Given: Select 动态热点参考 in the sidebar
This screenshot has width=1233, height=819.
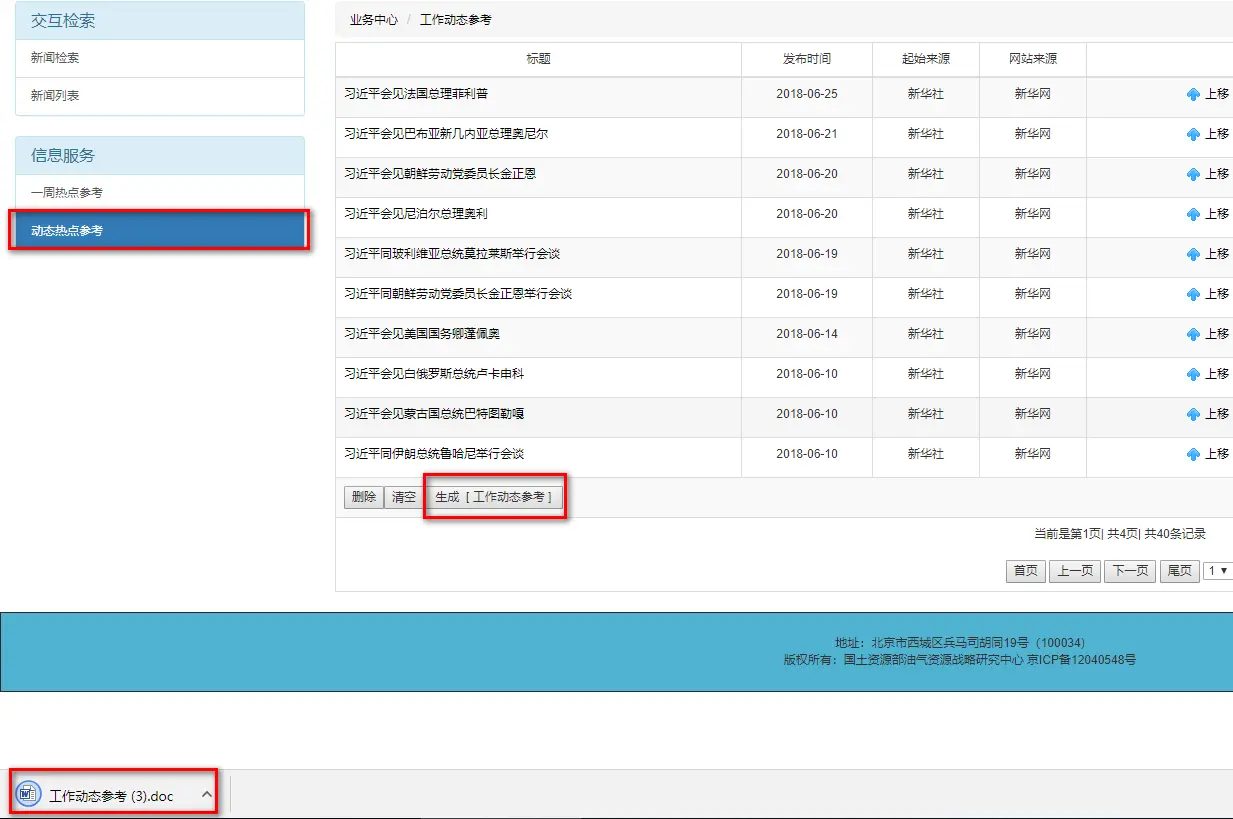Looking at the screenshot, I should [x=160, y=231].
